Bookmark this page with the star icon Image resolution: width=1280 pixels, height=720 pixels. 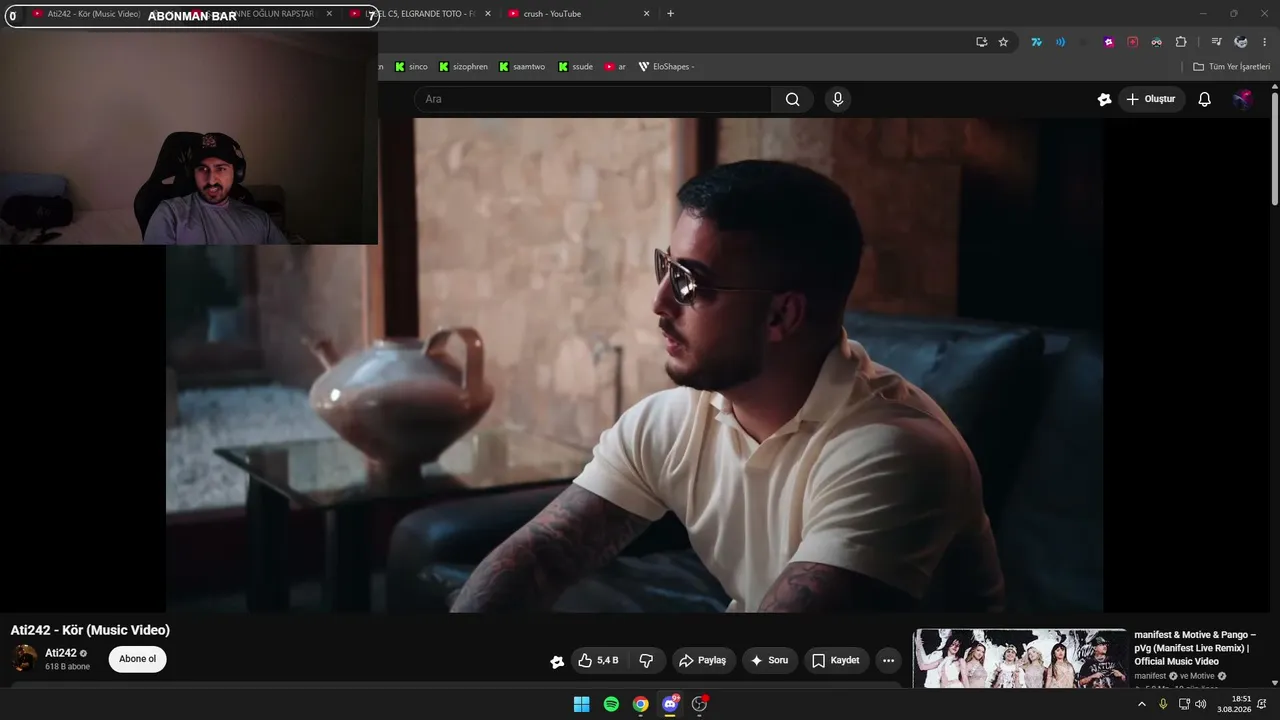pos(1003,42)
